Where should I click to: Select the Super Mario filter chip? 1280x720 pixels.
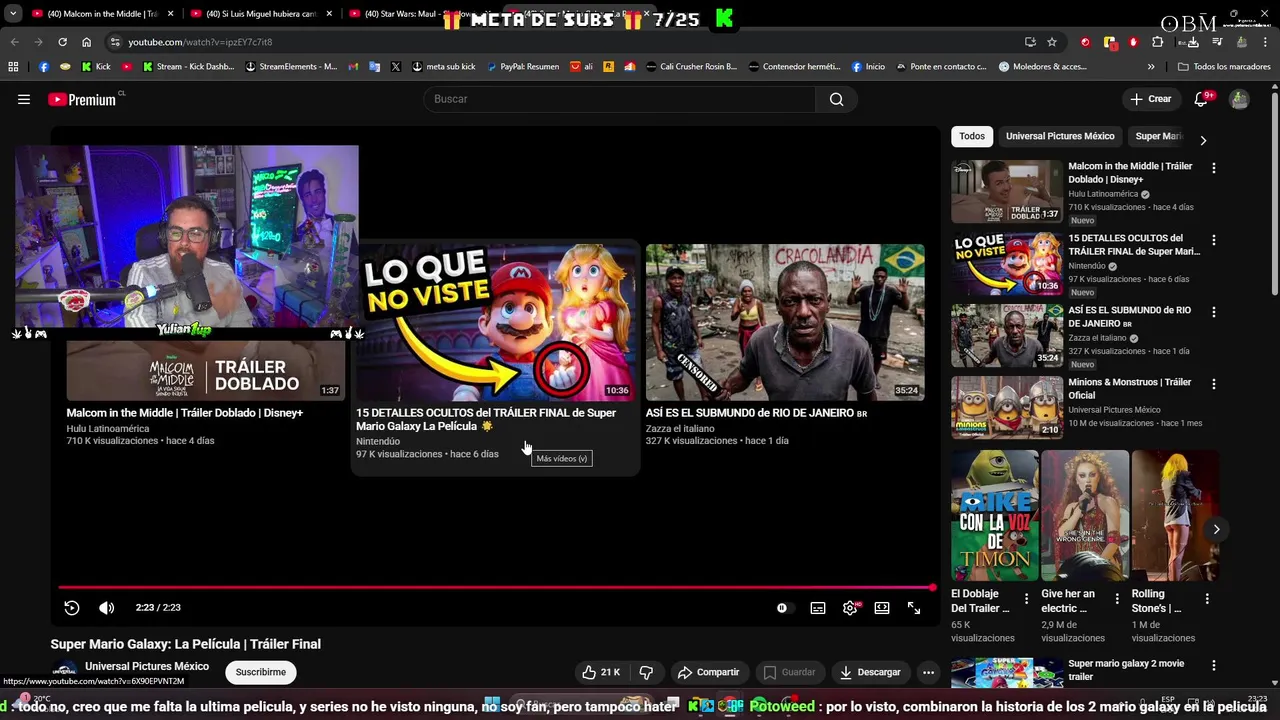[x=1160, y=136]
